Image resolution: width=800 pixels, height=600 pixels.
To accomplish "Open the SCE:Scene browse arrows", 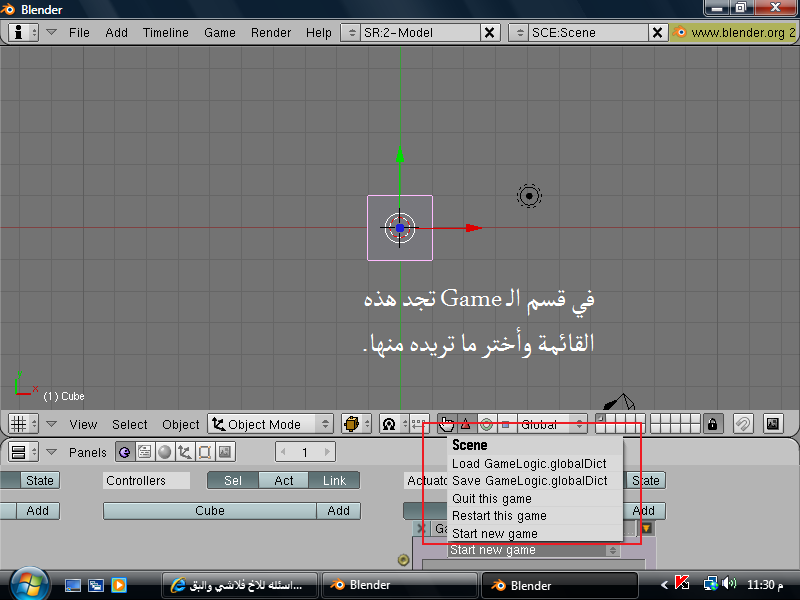I will click(519, 33).
